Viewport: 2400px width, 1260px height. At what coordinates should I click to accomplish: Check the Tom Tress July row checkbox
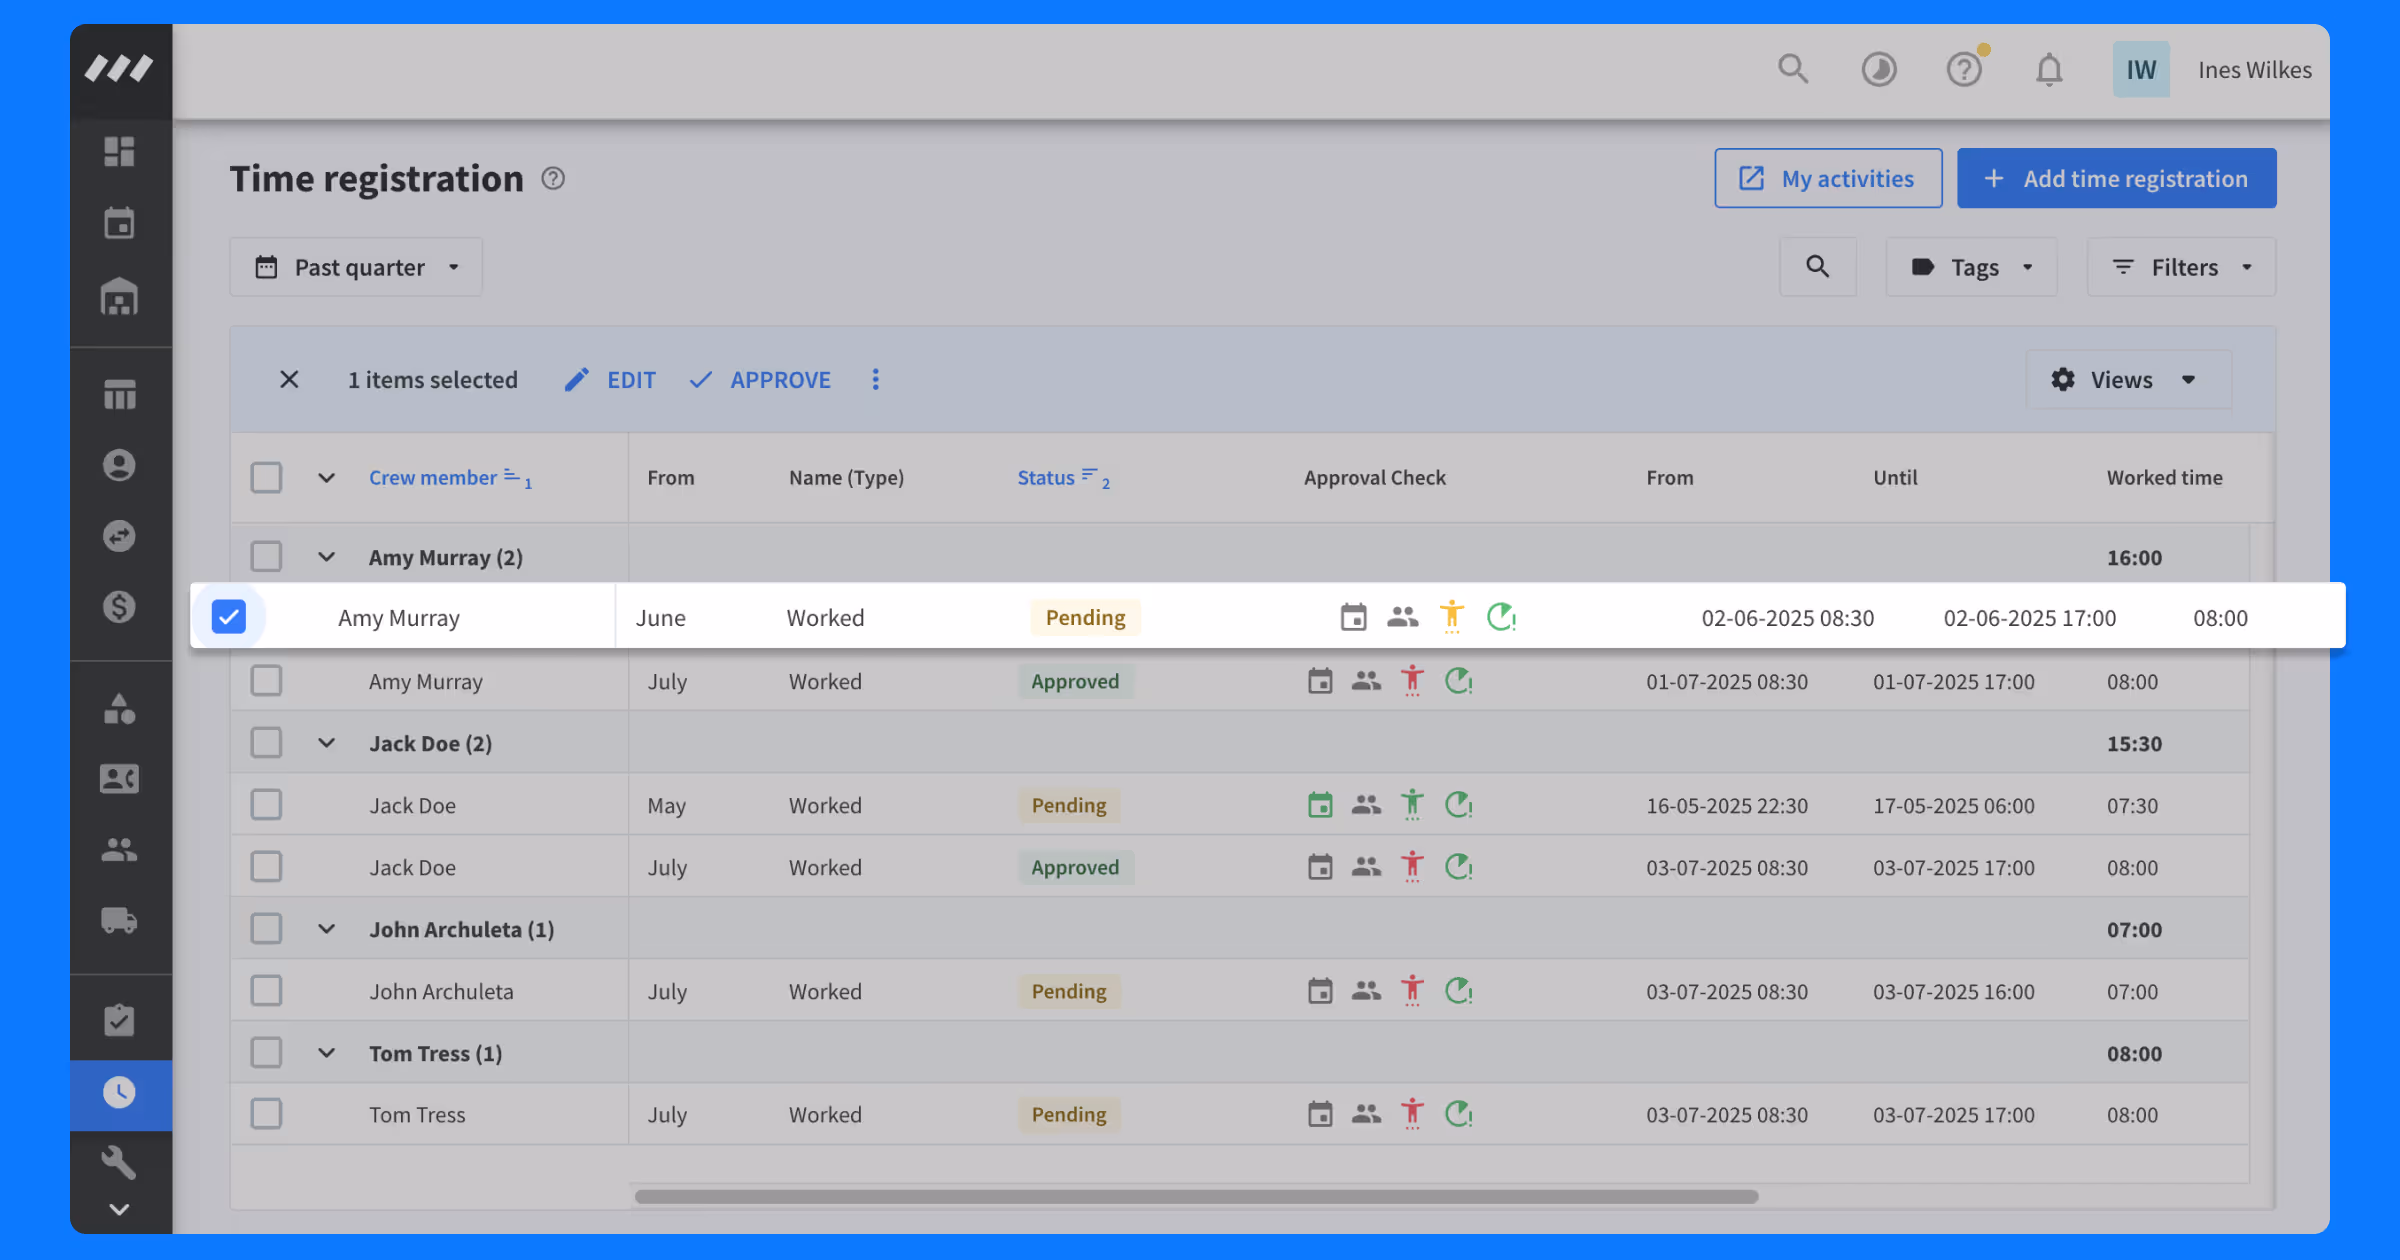266,1114
